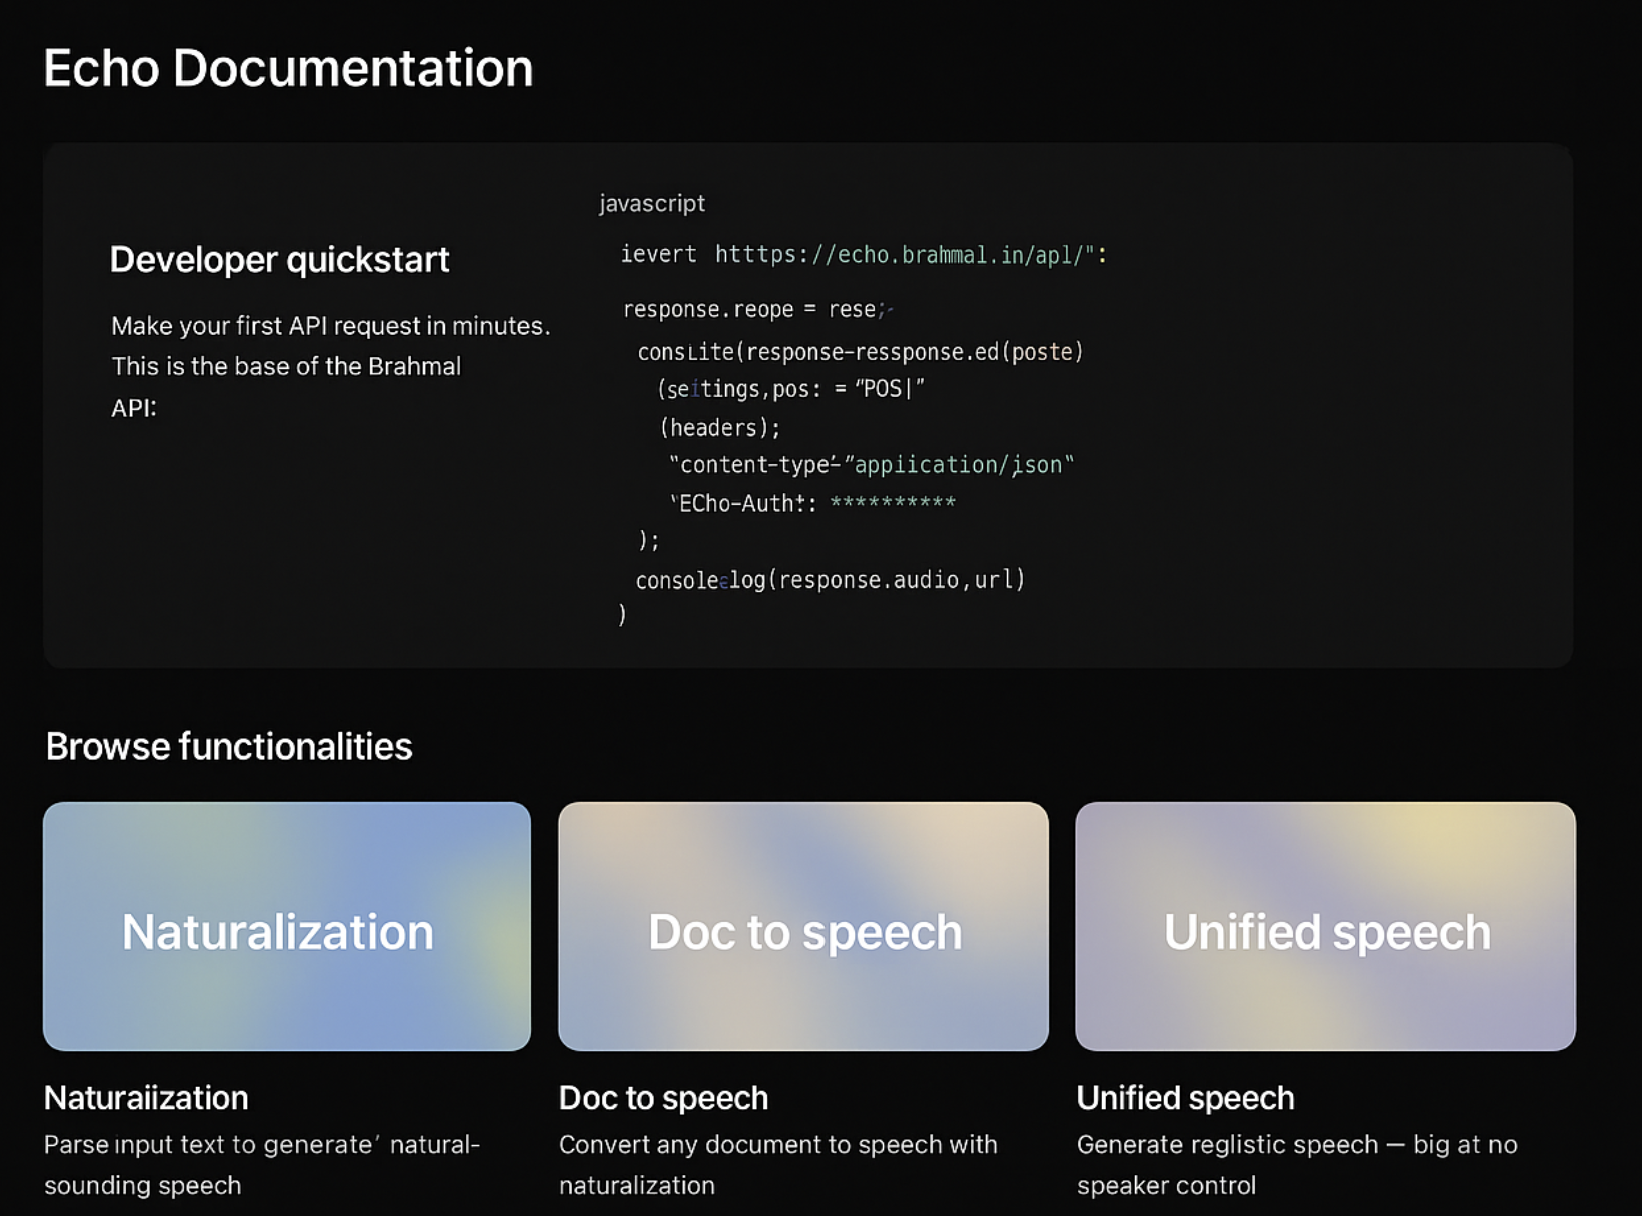Click the (headers); code line

click(720, 428)
